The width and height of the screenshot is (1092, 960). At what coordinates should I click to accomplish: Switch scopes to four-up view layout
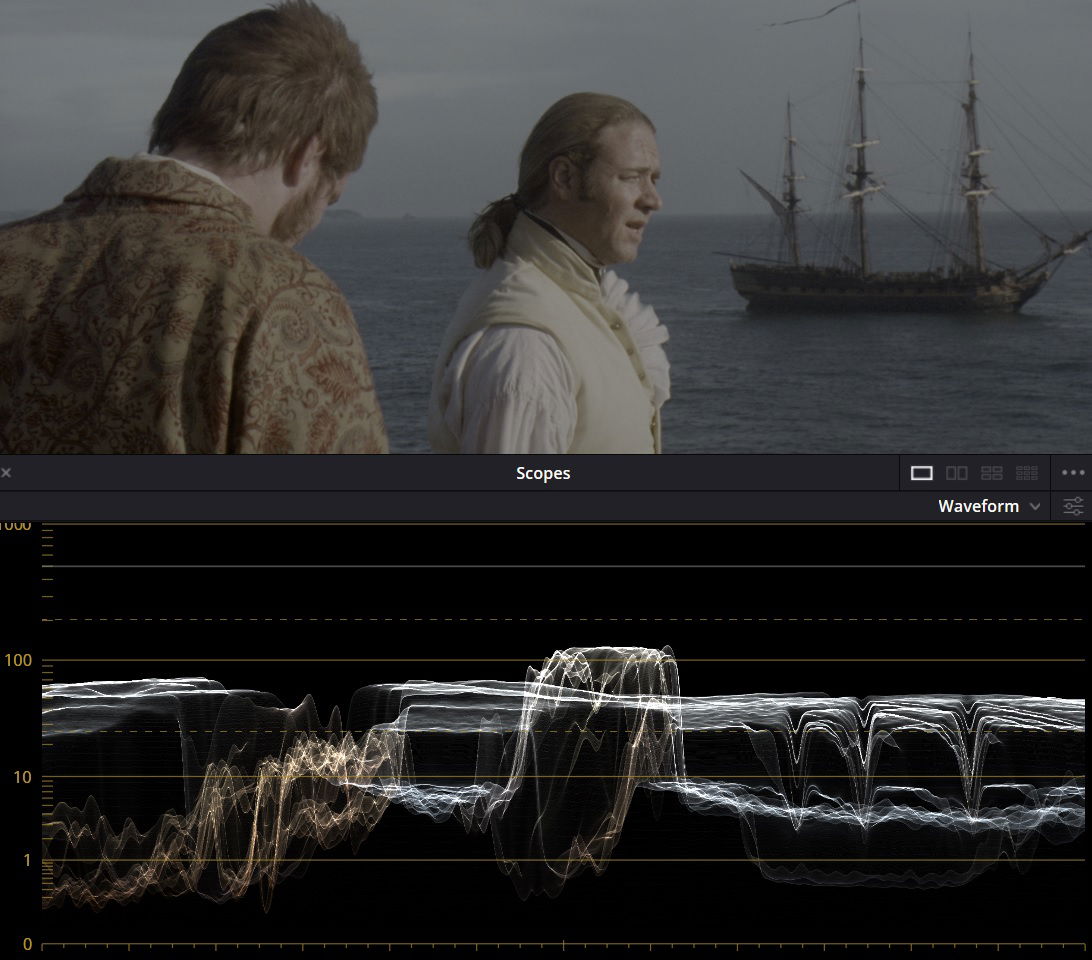[991, 474]
